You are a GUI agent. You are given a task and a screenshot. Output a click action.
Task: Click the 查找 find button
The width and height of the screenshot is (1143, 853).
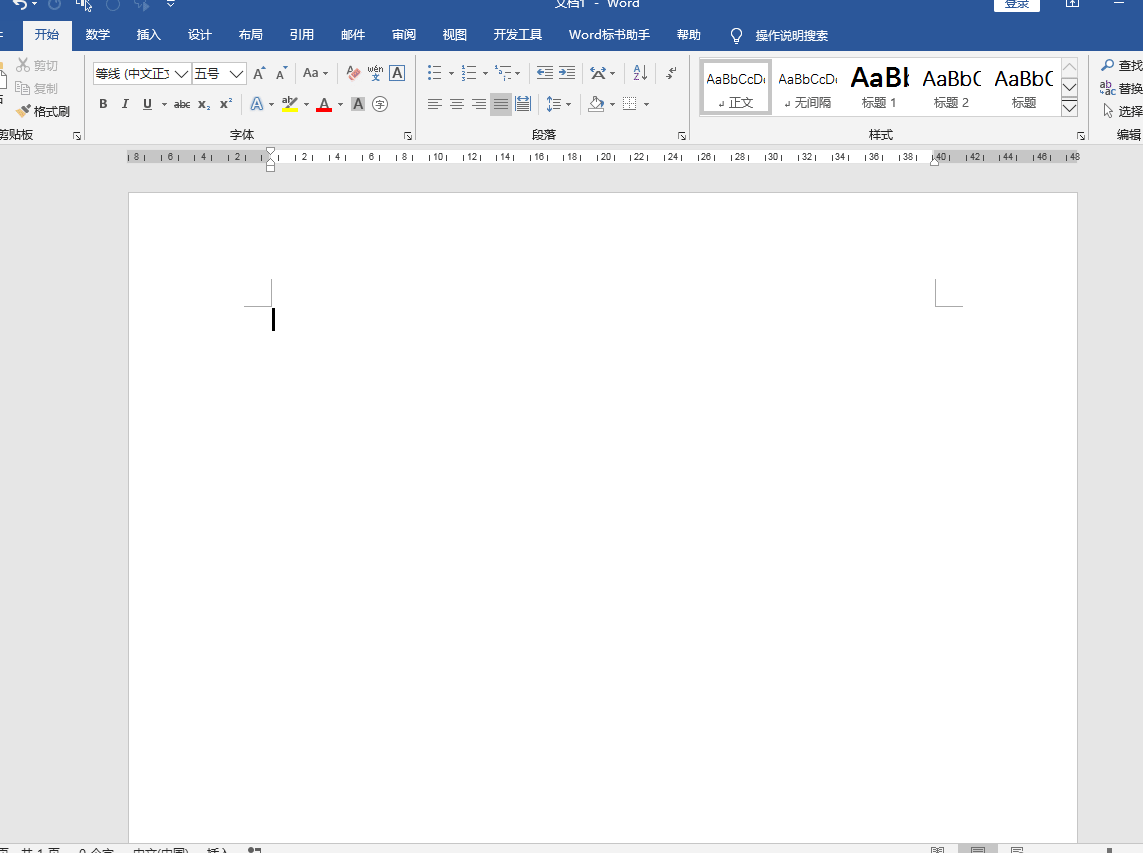click(x=1121, y=66)
